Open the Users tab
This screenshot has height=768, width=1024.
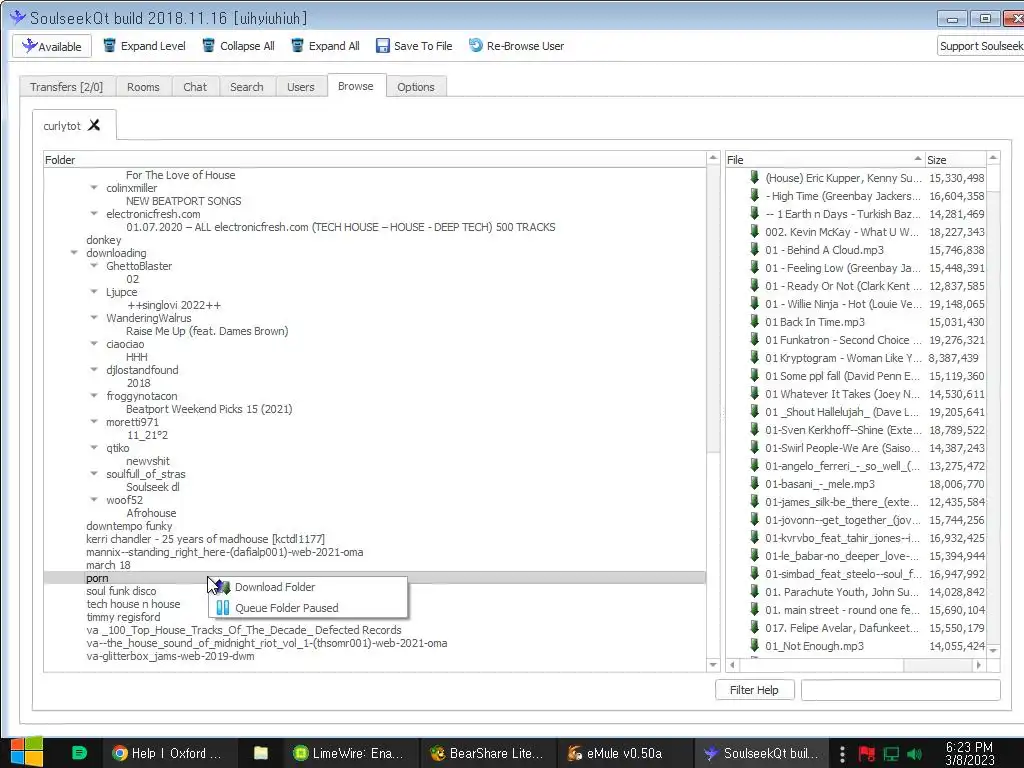tap(300, 87)
